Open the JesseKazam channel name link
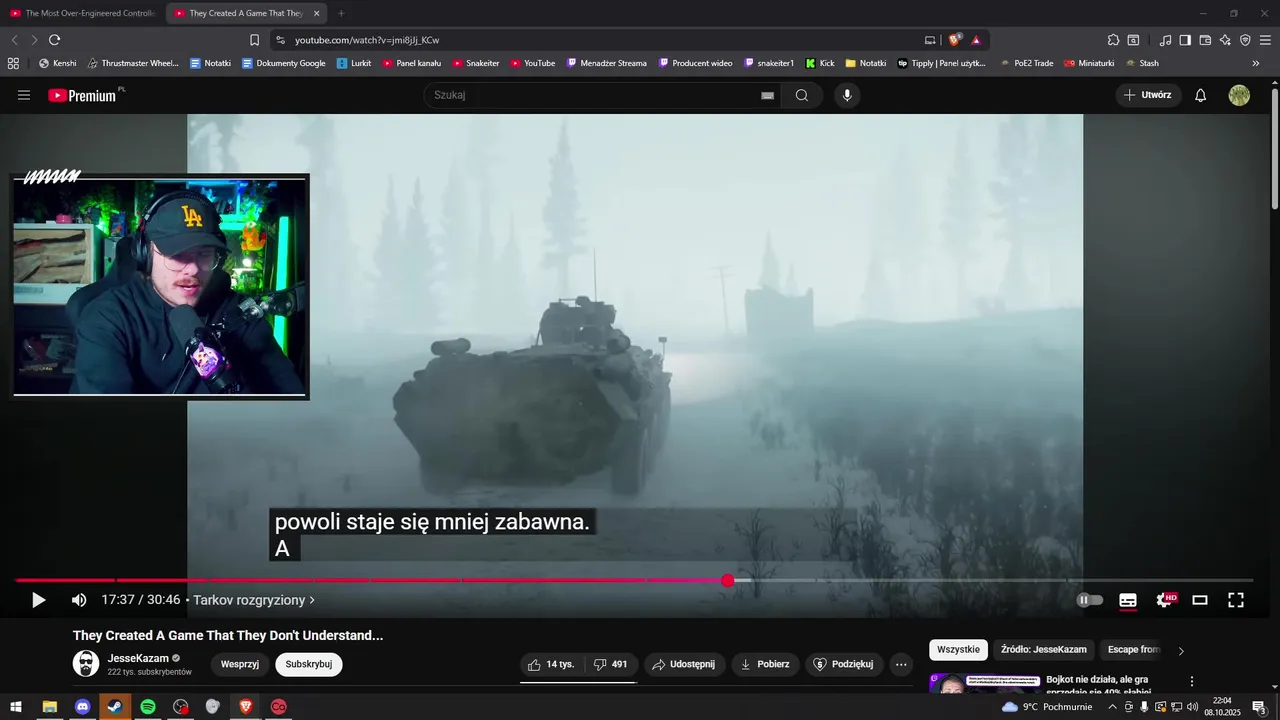Screen dimensions: 1280x720 [x=138, y=658]
